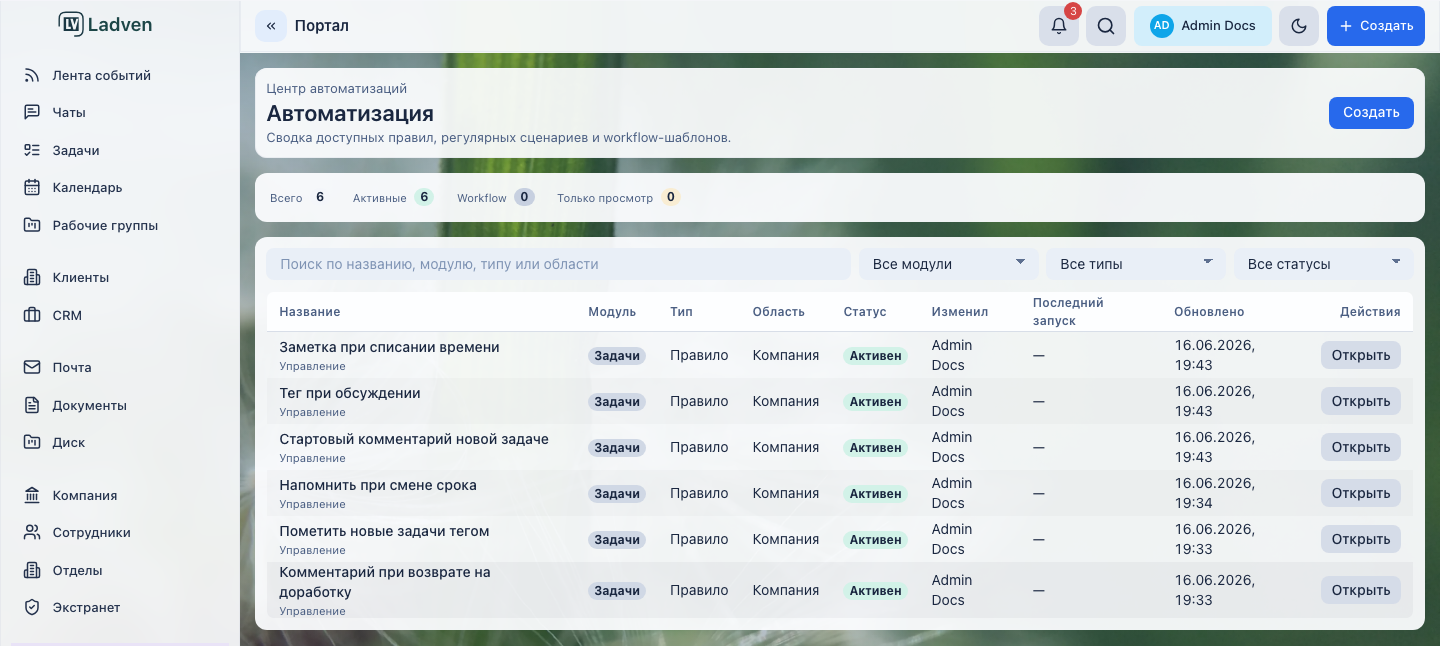Open rule Стартовый комментарий новой задаче

tap(1361, 447)
